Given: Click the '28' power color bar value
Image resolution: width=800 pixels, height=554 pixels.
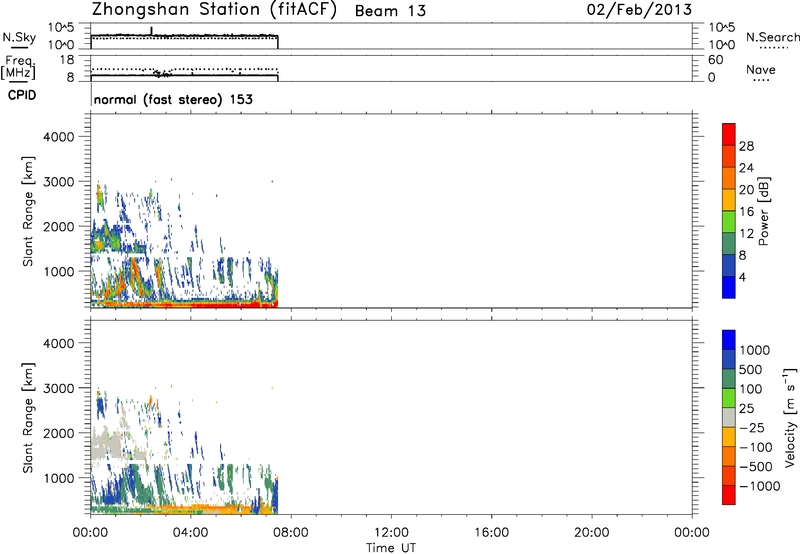Looking at the screenshot, I should click(x=746, y=146).
